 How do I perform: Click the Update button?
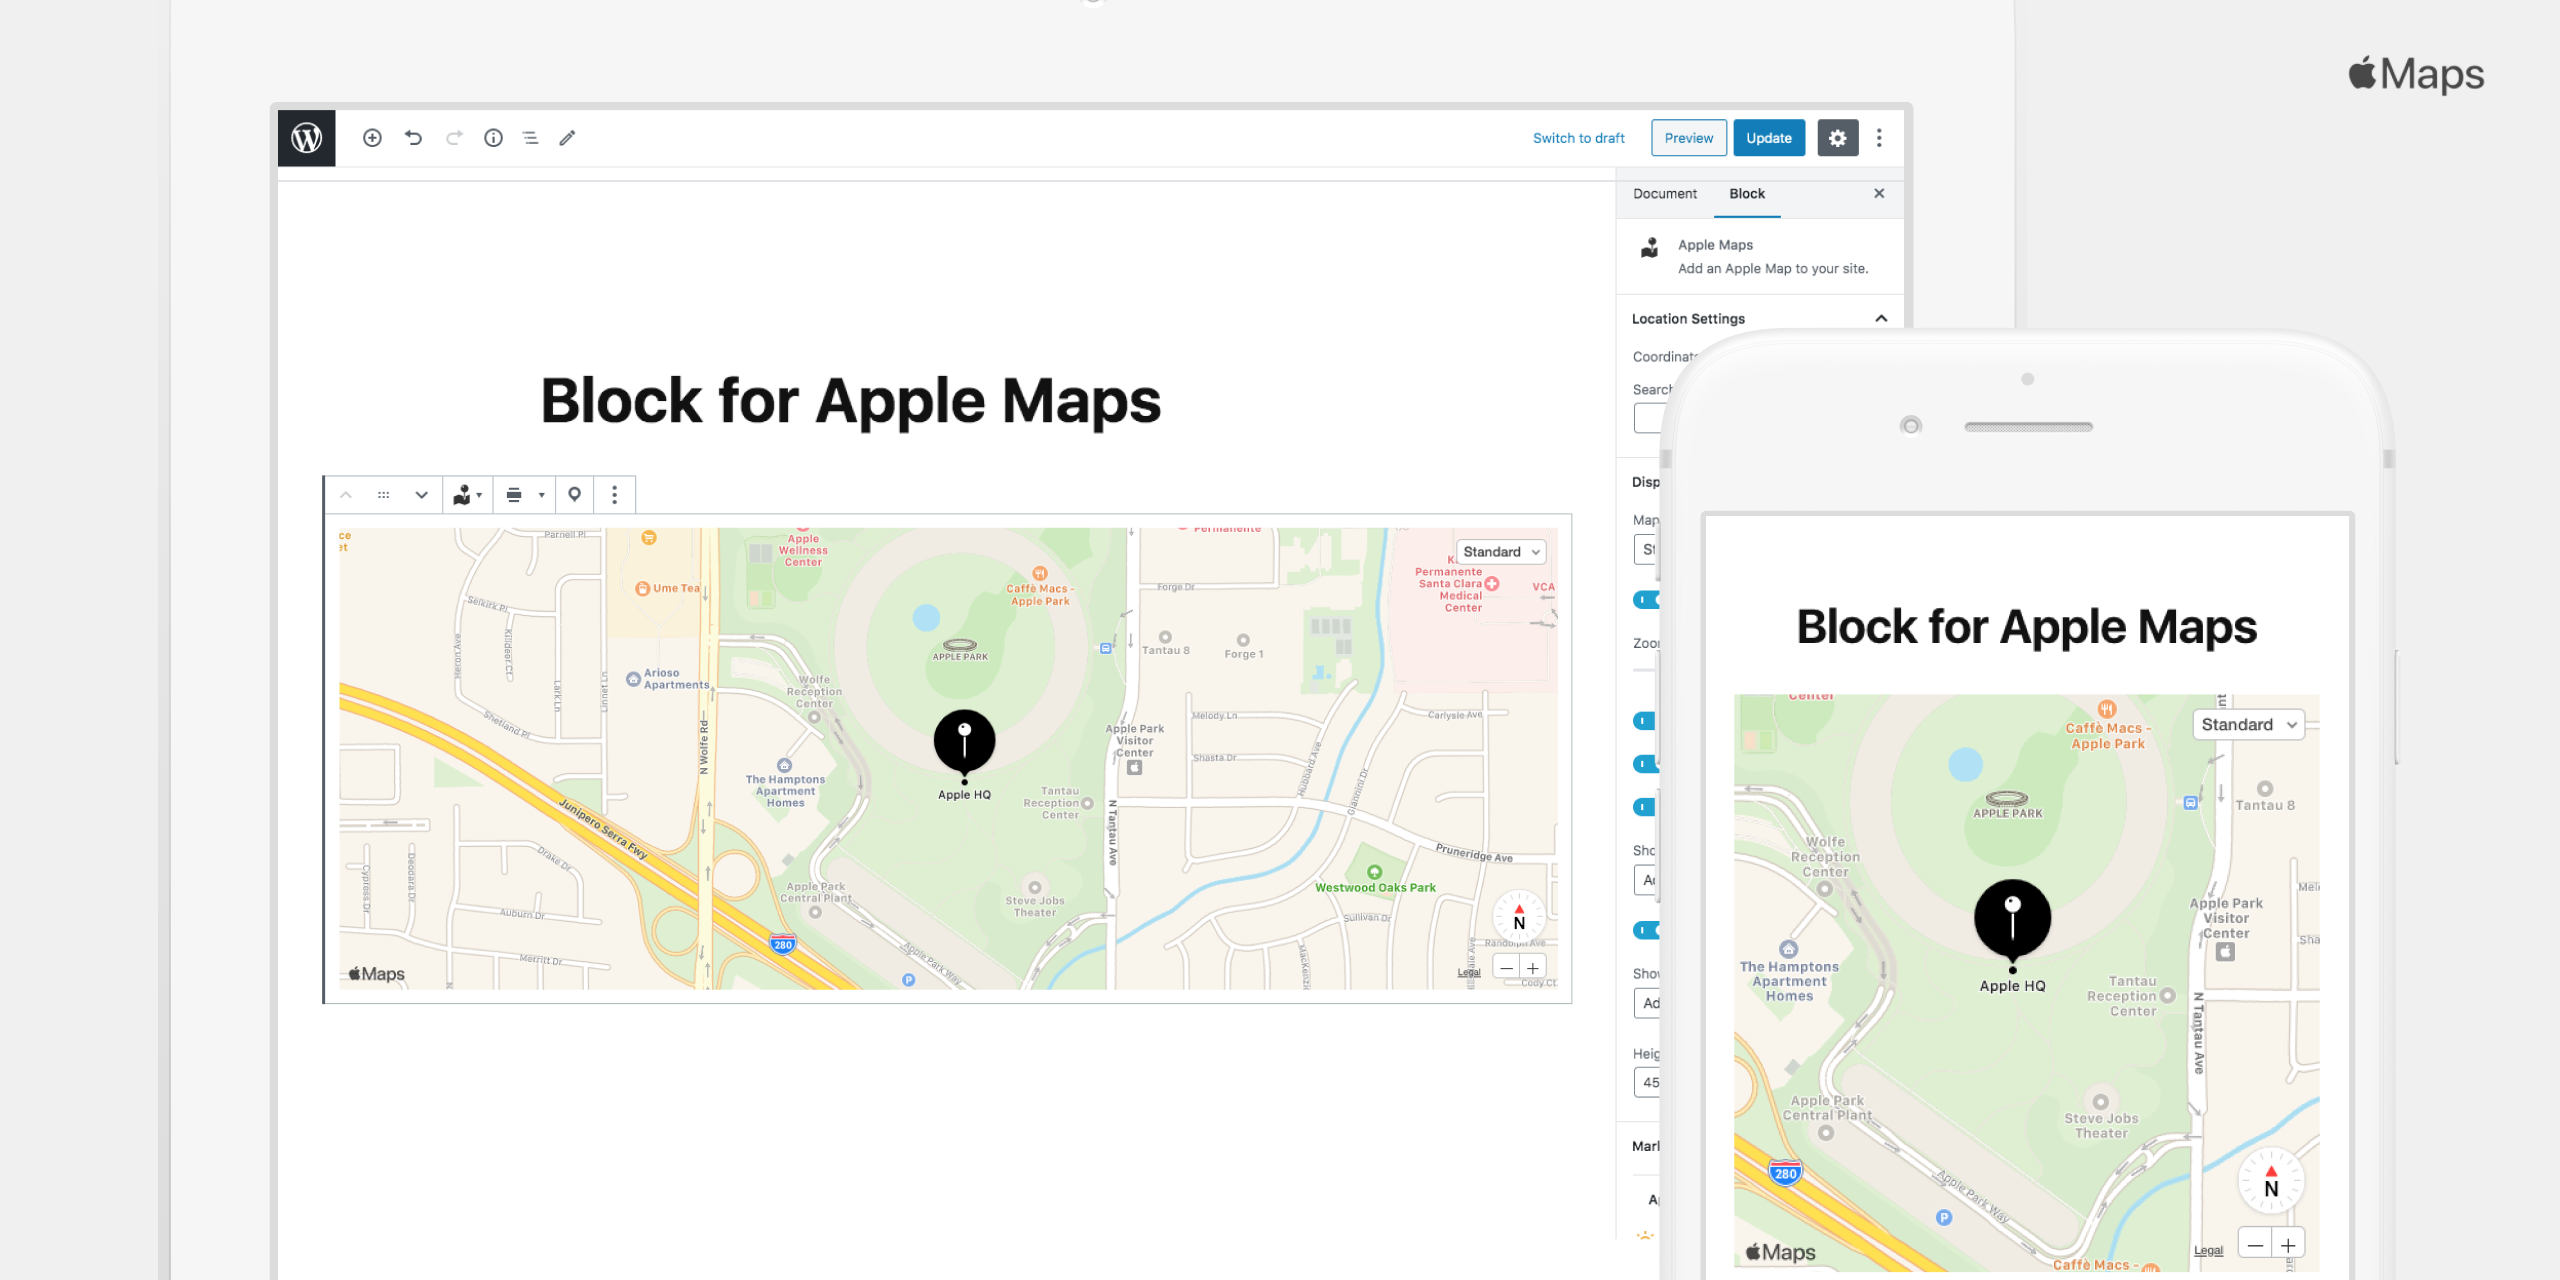coord(1768,138)
